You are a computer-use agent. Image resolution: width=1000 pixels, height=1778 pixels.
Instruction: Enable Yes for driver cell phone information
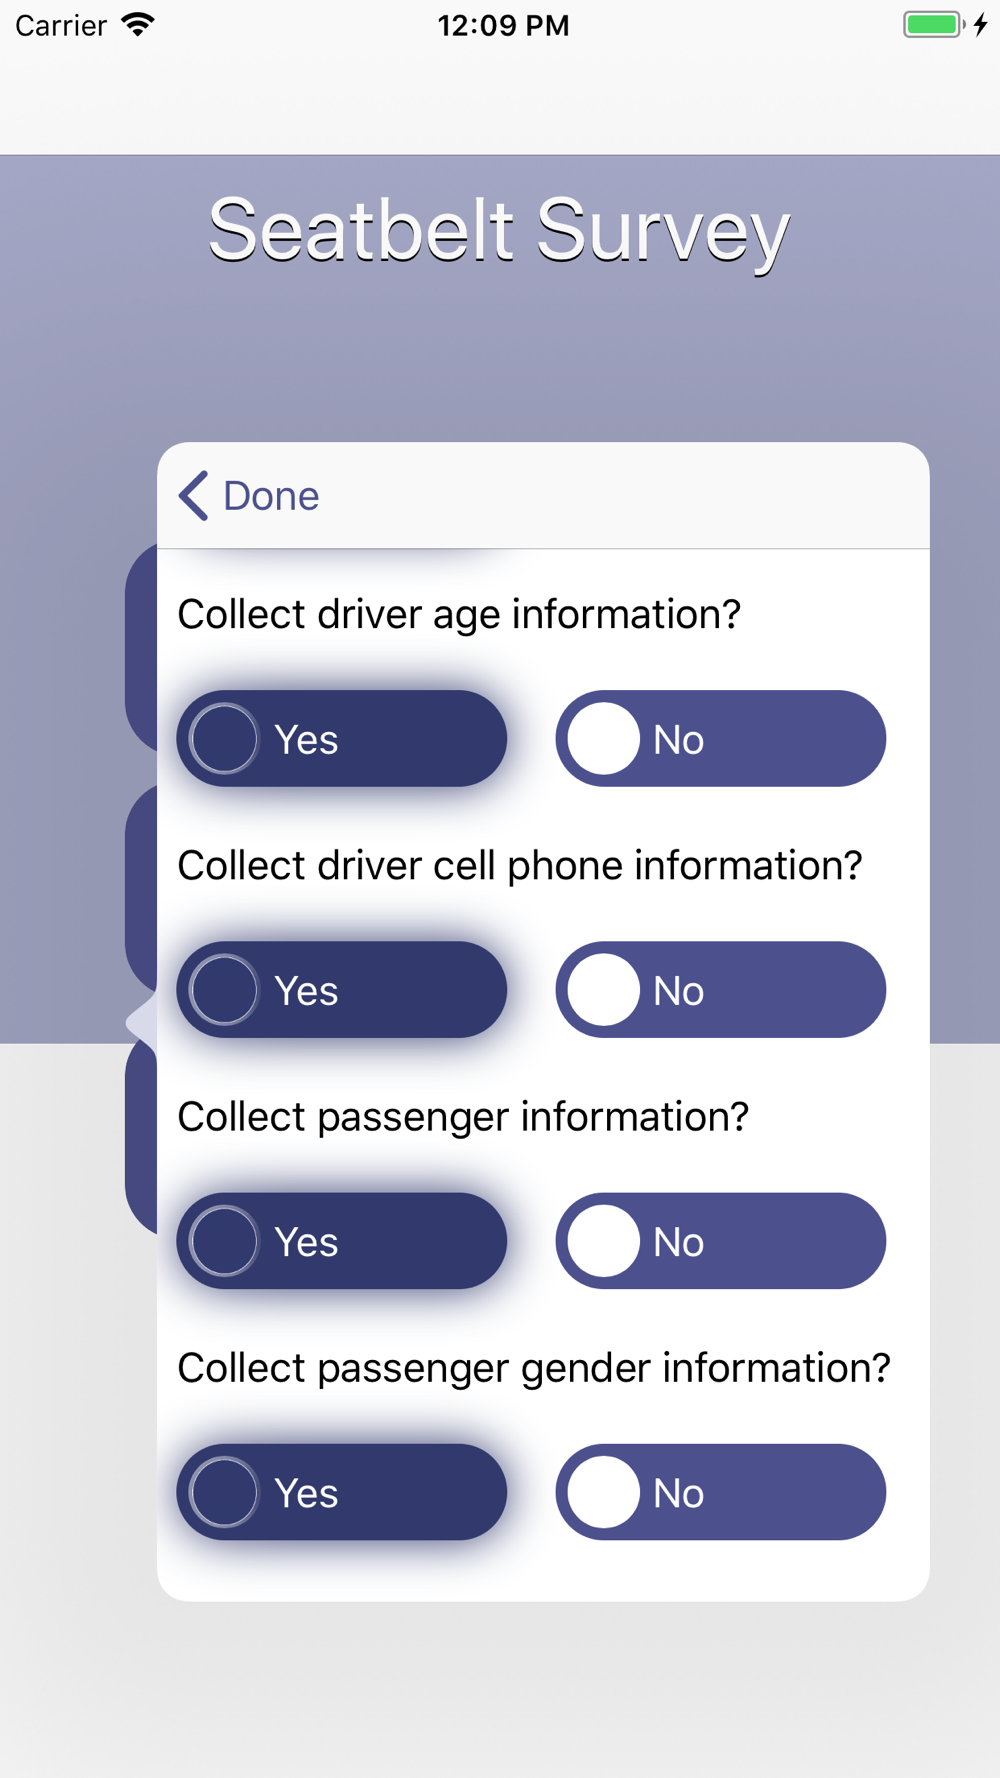(341, 990)
